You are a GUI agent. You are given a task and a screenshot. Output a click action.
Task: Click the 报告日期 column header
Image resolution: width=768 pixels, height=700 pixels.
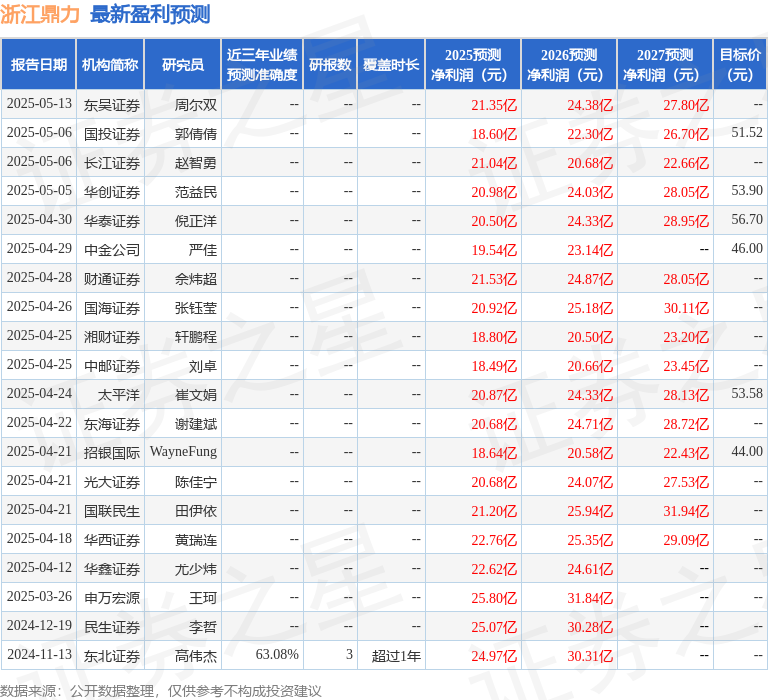tap(39, 65)
